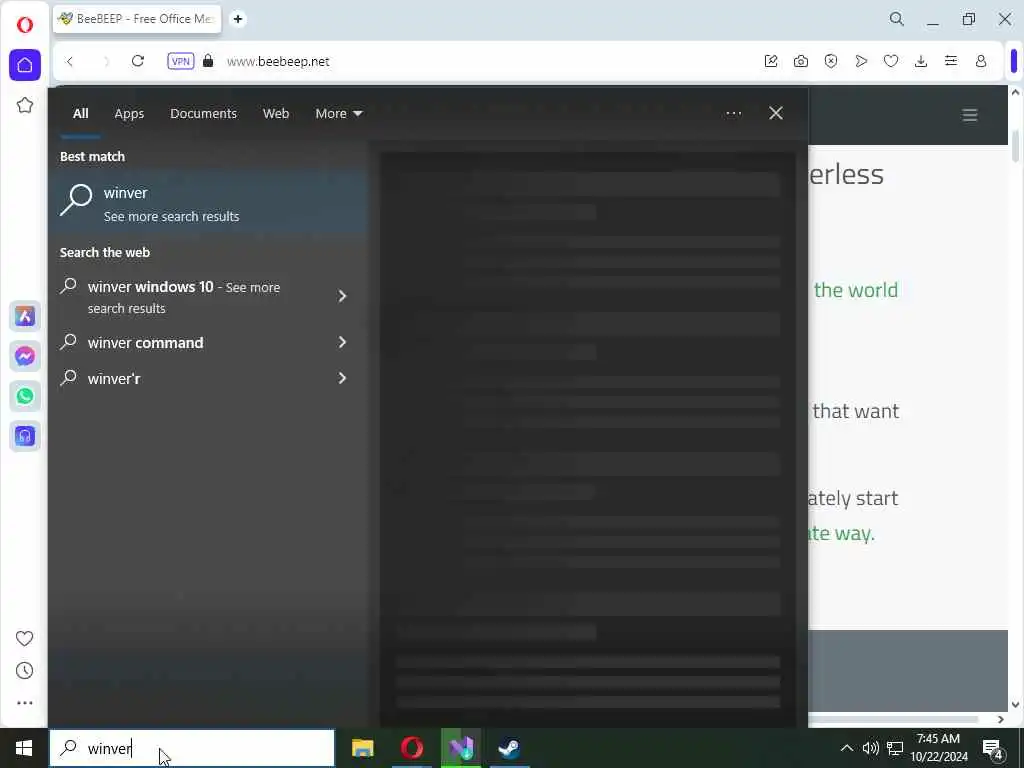This screenshot has height=768, width=1024.
Task: Open clock showing 7:45 AM
Action: click(938, 748)
